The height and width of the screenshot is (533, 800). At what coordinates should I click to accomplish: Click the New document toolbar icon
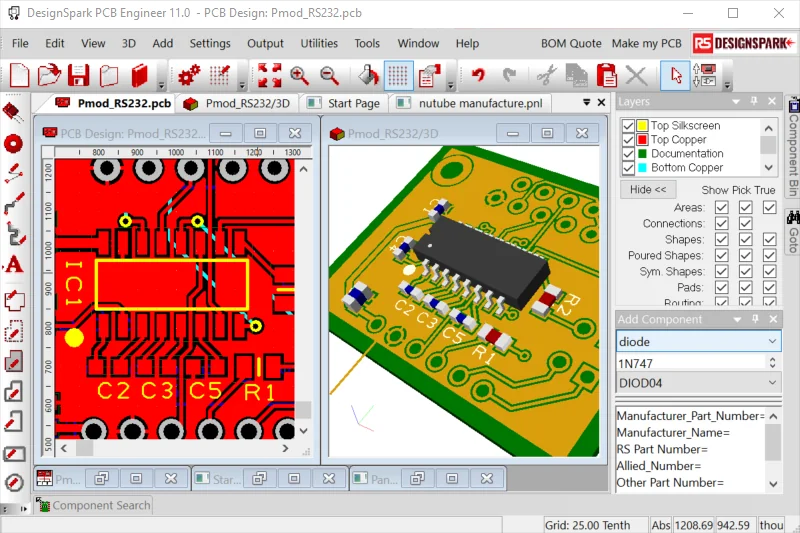click(19, 75)
